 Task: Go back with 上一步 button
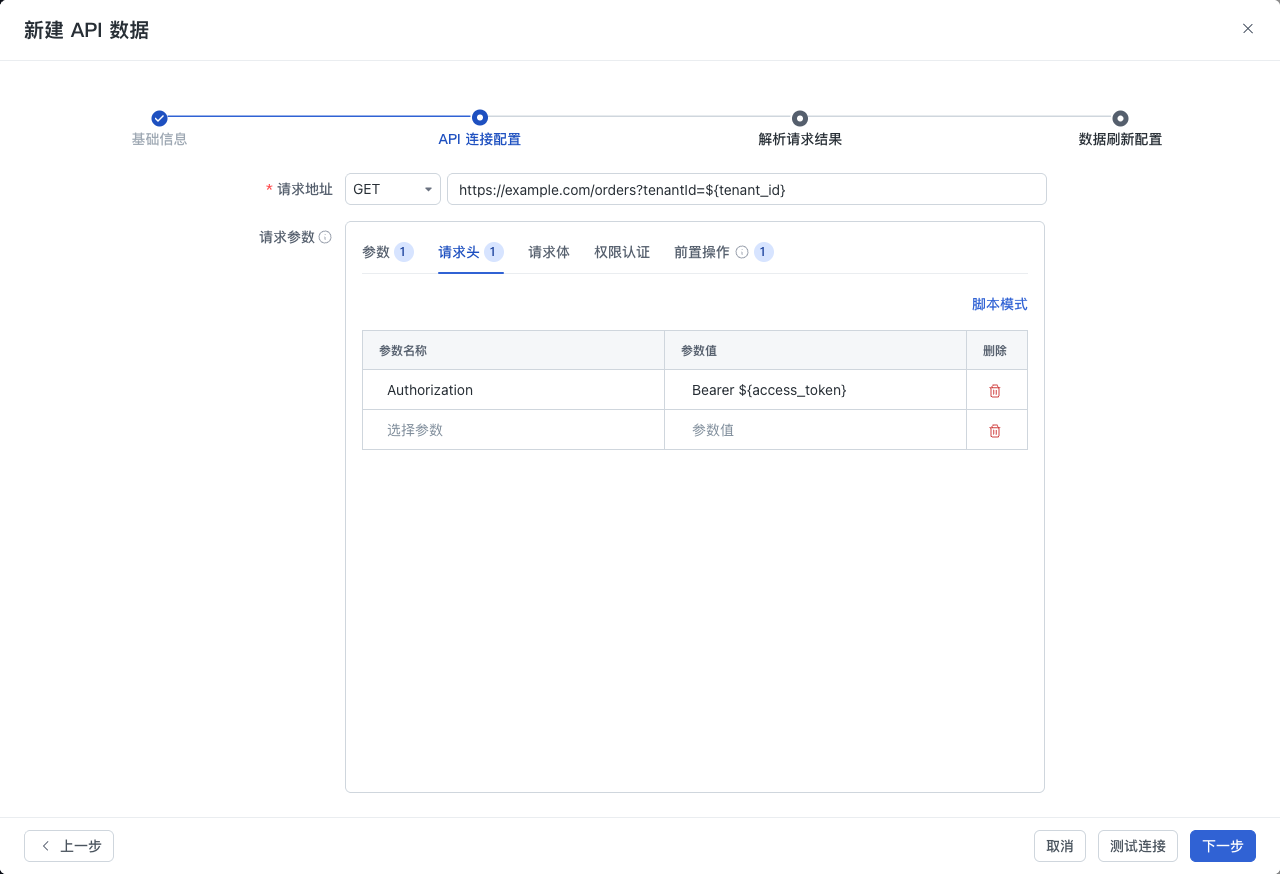[x=69, y=846]
